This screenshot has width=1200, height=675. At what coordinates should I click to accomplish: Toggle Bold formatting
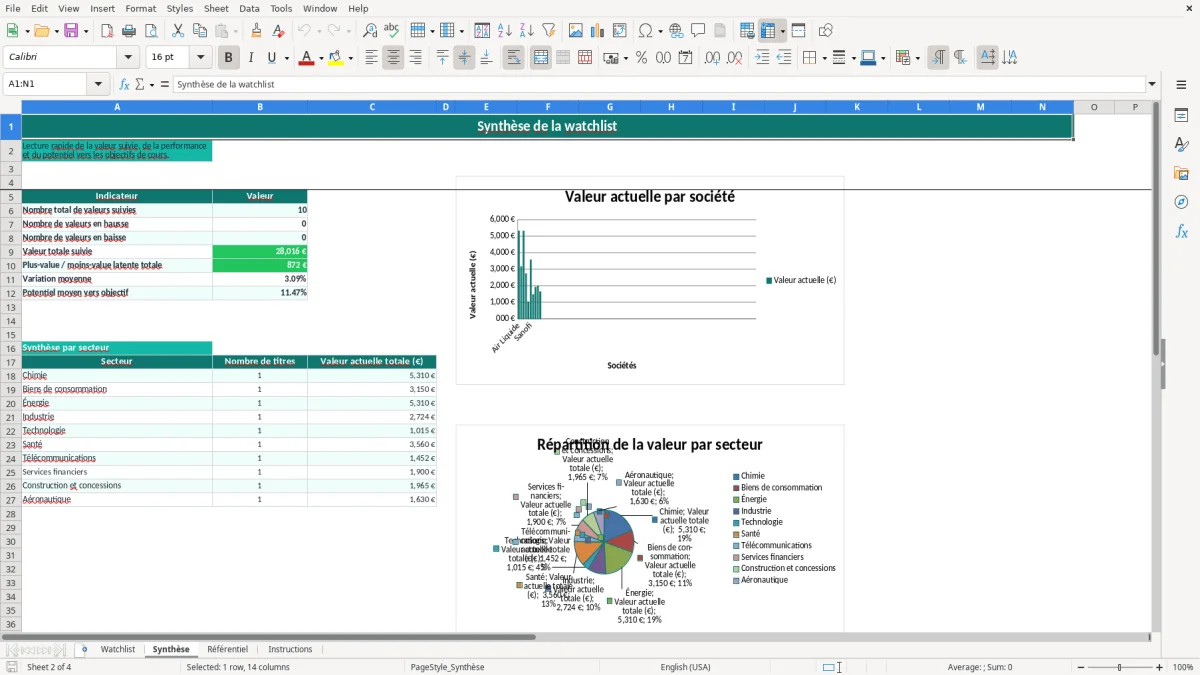click(x=228, y=58)
